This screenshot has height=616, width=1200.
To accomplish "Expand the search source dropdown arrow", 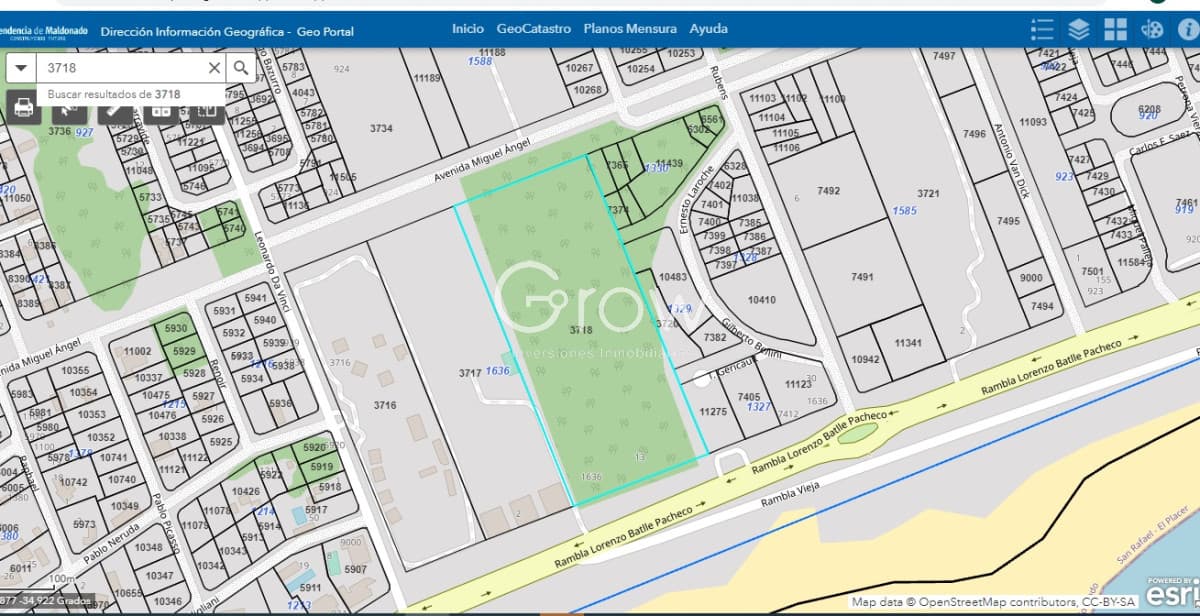I will point(21,68).
